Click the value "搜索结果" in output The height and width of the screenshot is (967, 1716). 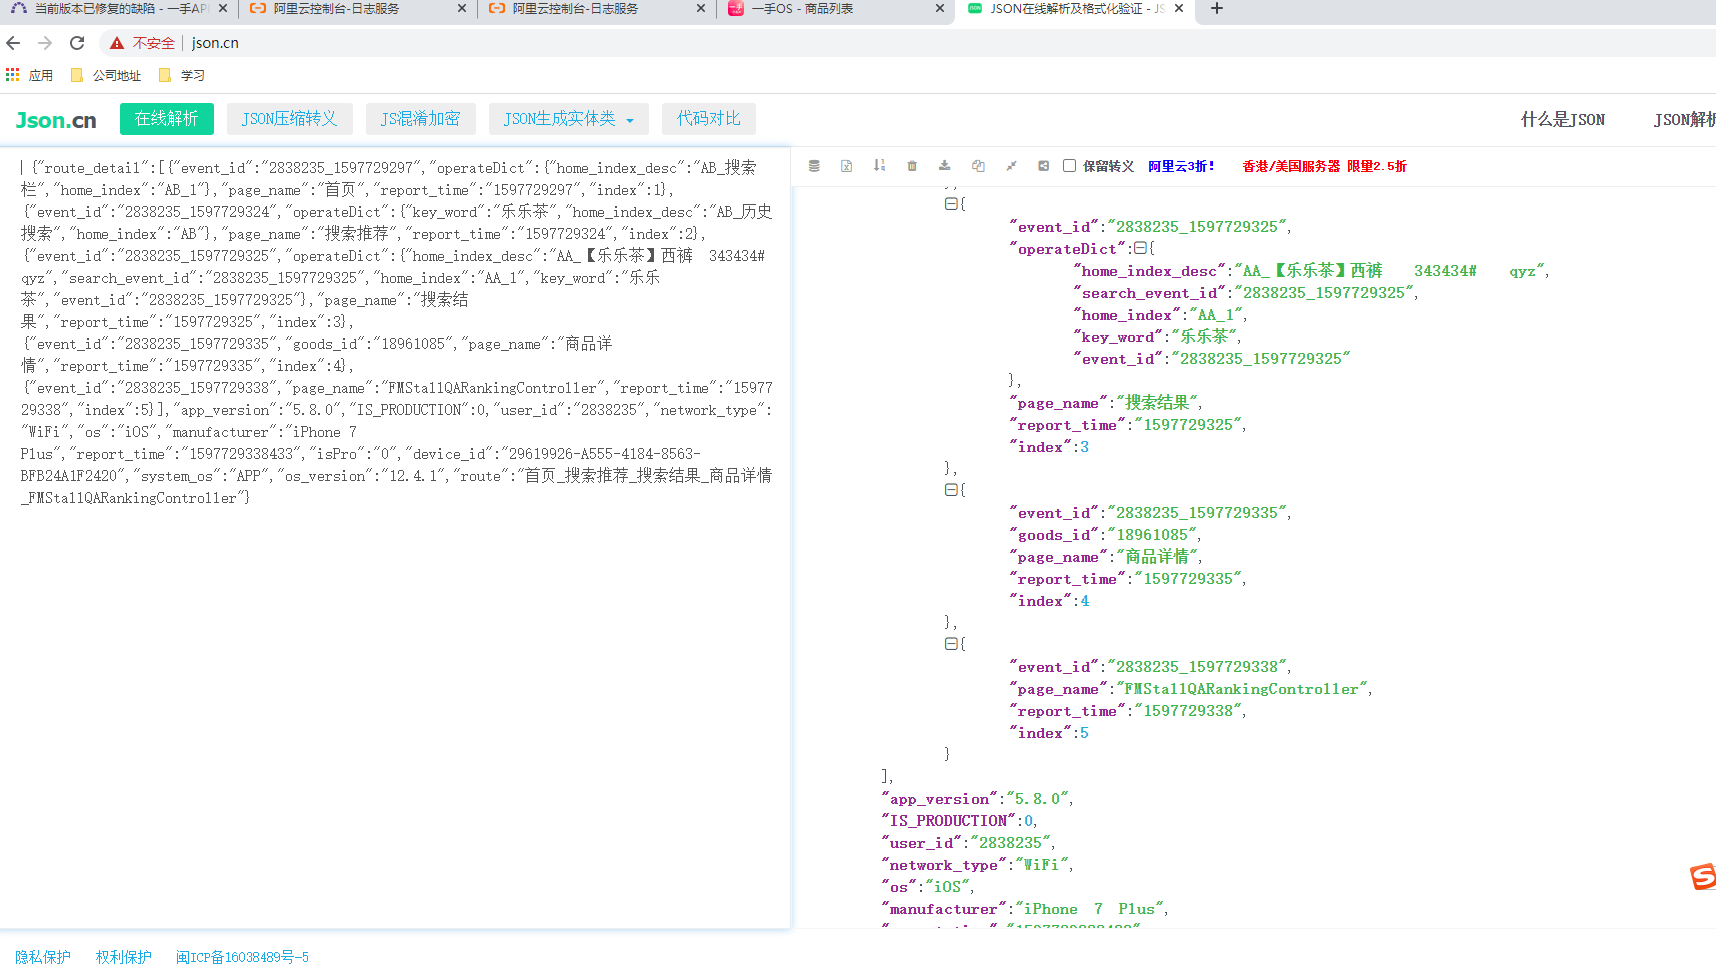(1157, 403)
